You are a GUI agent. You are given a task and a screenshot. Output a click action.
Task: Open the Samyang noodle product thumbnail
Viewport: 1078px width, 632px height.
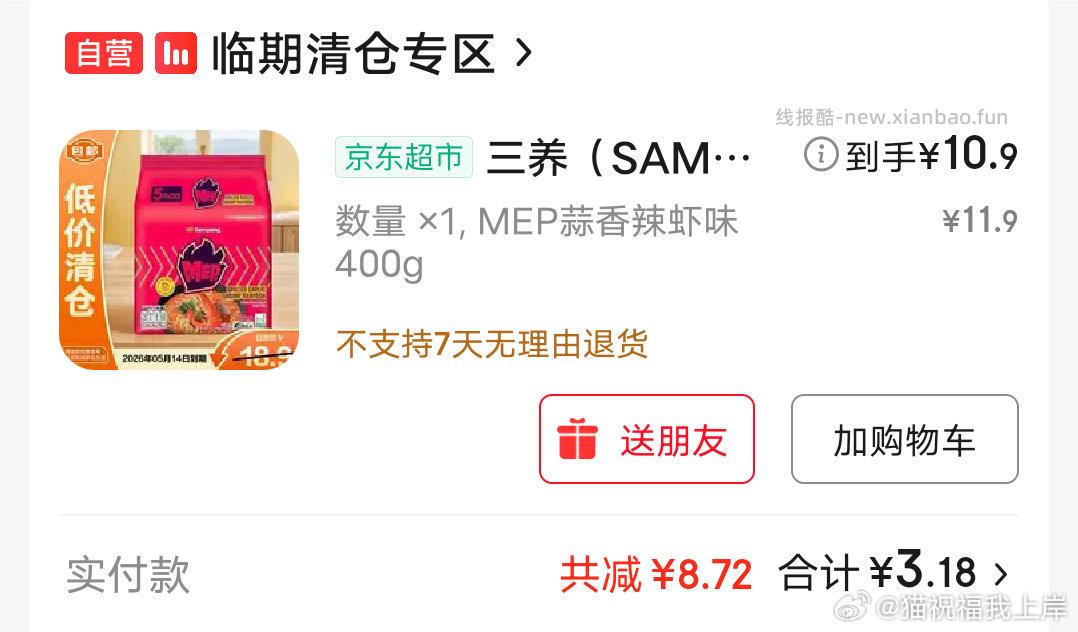point(179,250)
